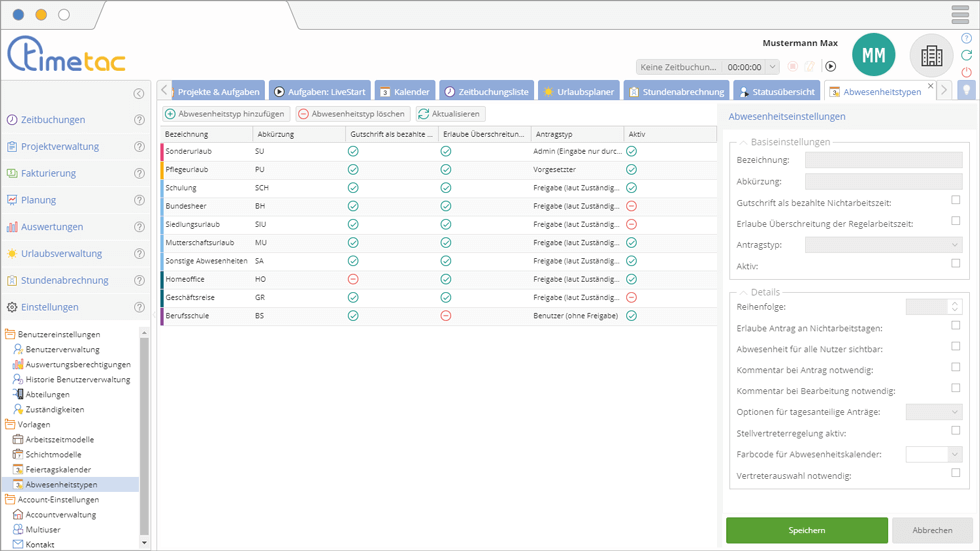Open help icon next to Zeitbuchungen
This screenshot has width=980, height=551.
click(140, 120)
